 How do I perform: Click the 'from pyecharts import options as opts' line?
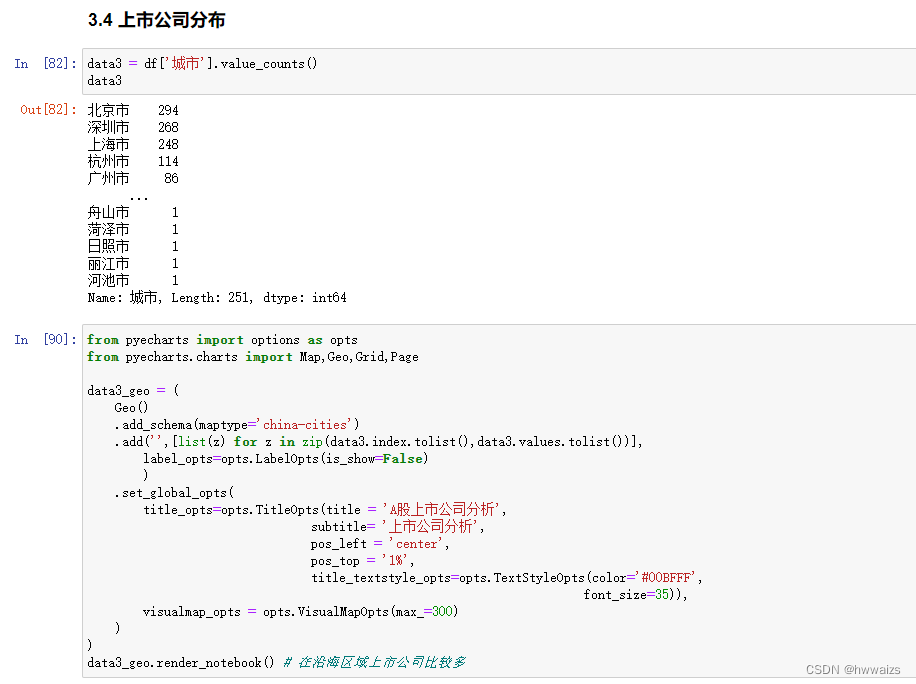tap(222, 340)
